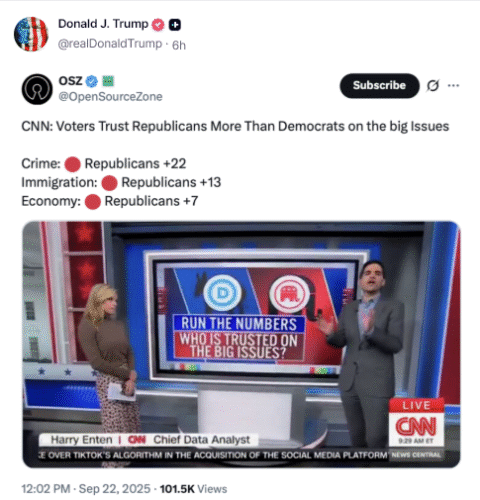The width and height of the screenshot is (480, 500).
Task: Open the @realDonaldTrump handle link
Action: point(110,44)
